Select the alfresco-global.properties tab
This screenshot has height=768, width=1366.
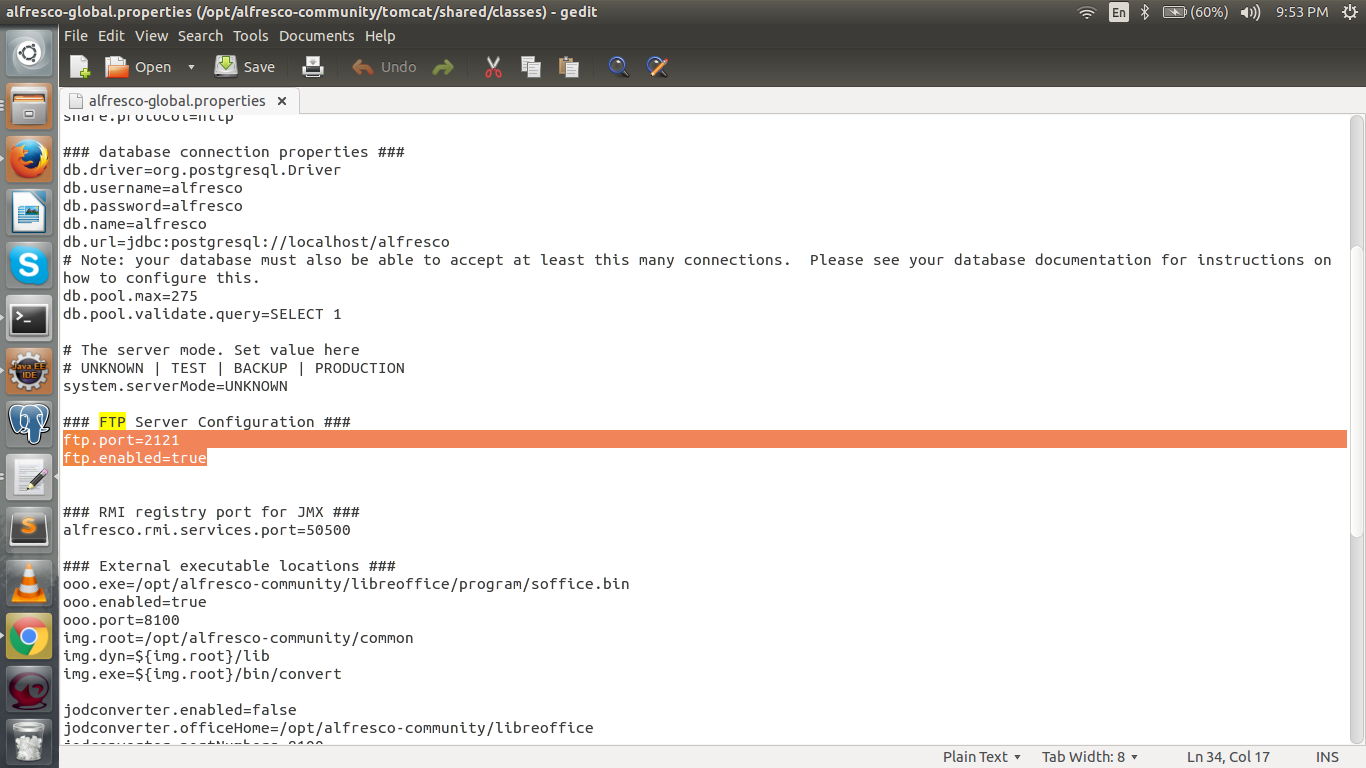point(177,101)
